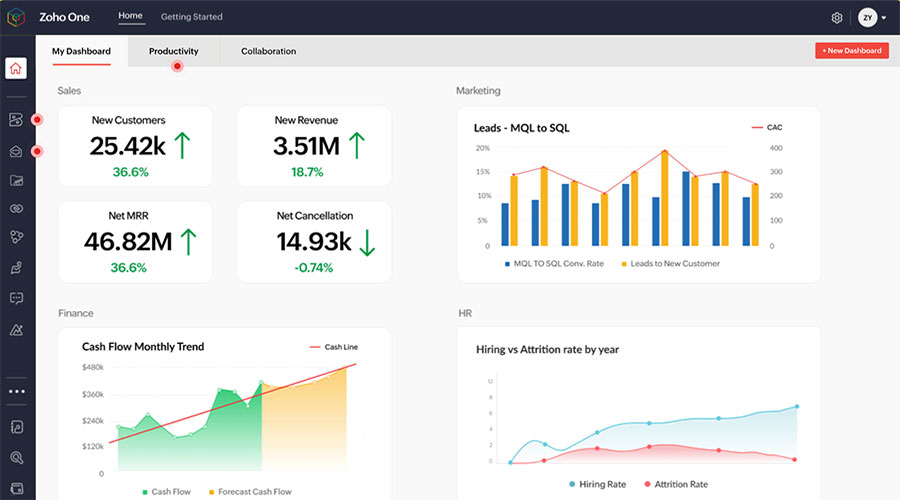Click the Home icon in the sidebar

coord(16,69)
